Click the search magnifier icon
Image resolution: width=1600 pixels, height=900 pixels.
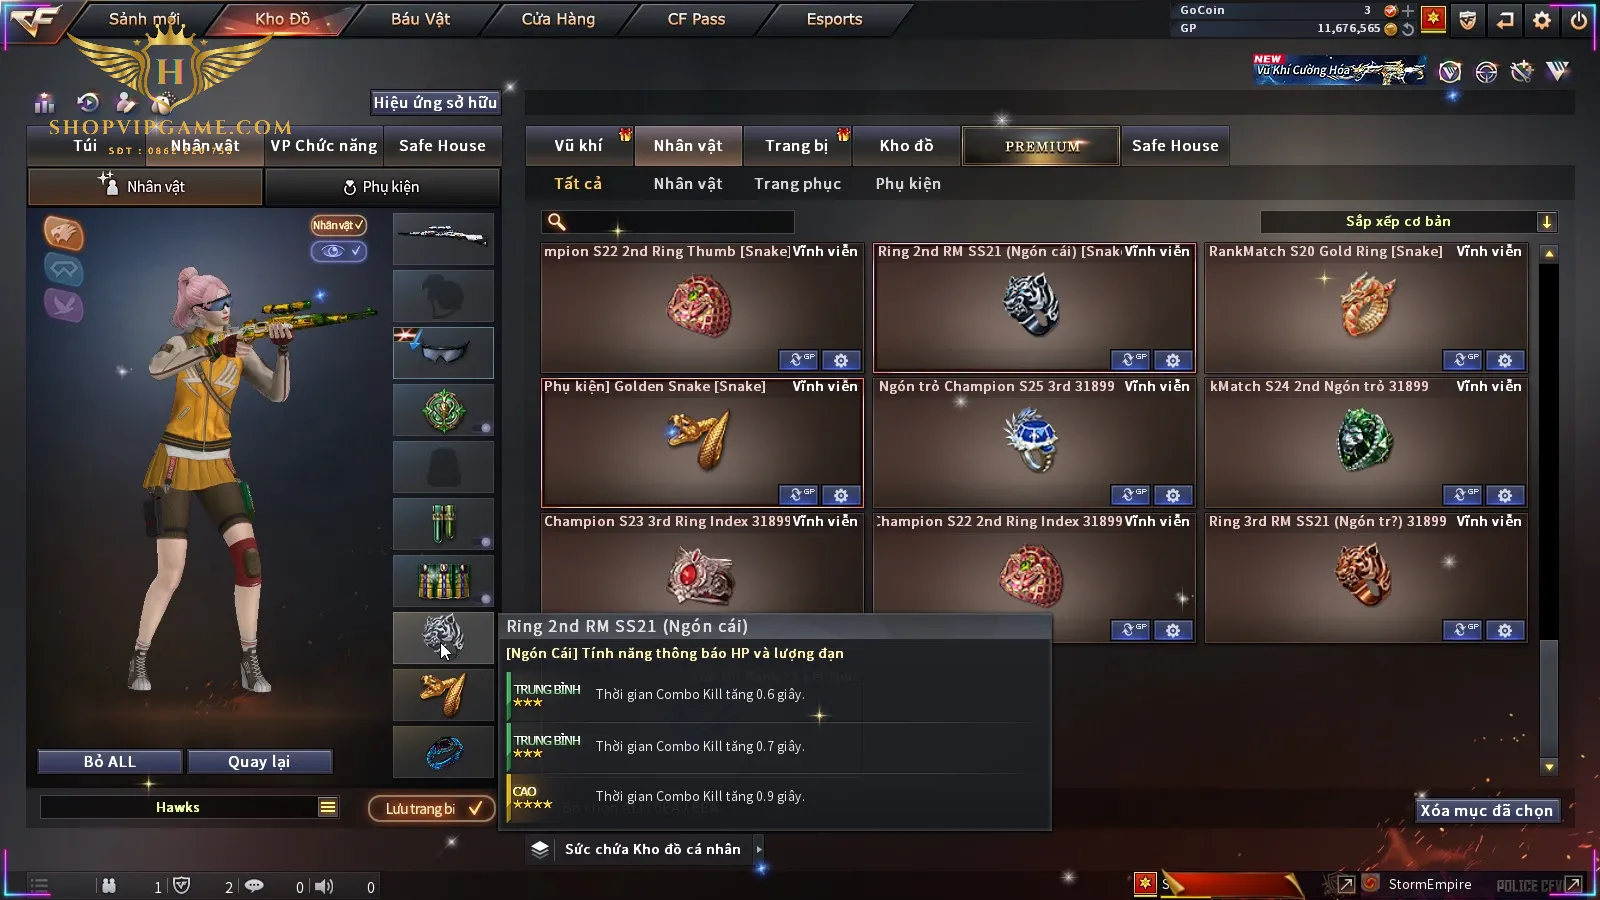tap(557, 222)
